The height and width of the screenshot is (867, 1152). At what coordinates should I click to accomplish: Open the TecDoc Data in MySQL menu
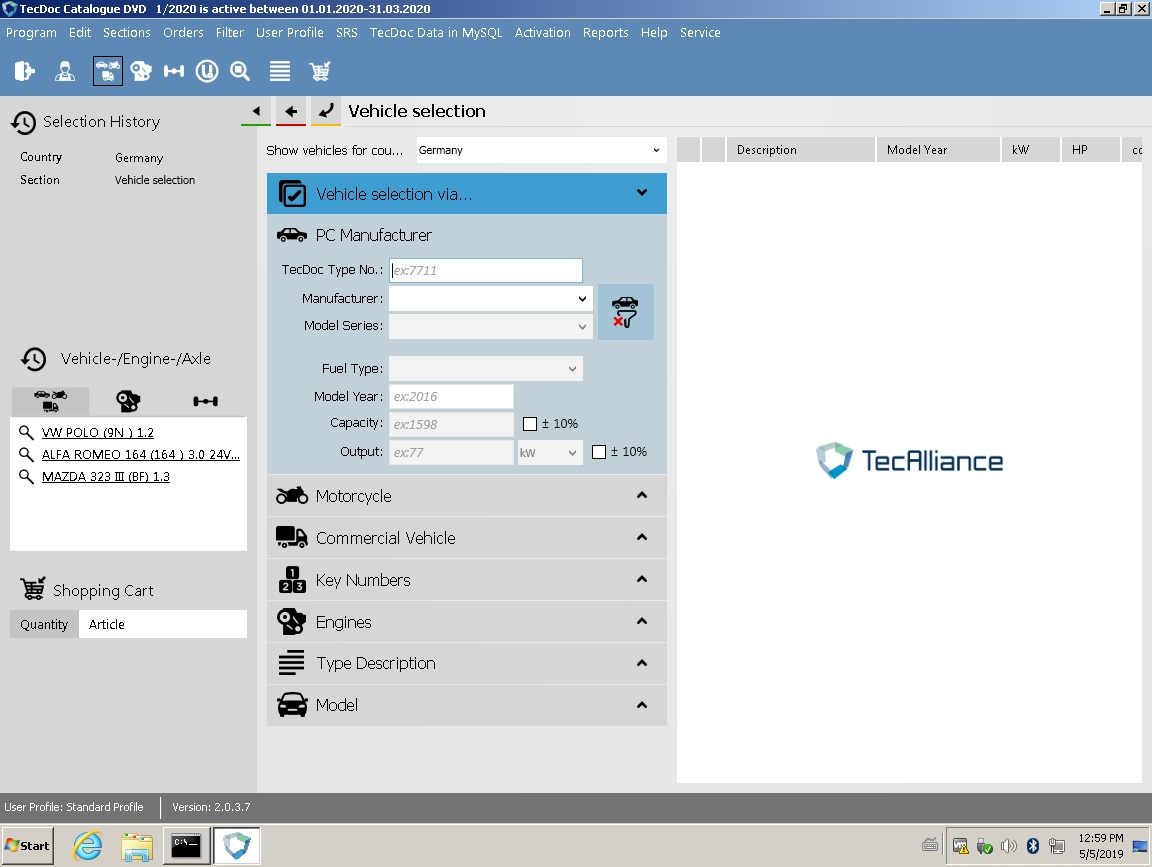(x=436, y=33)
